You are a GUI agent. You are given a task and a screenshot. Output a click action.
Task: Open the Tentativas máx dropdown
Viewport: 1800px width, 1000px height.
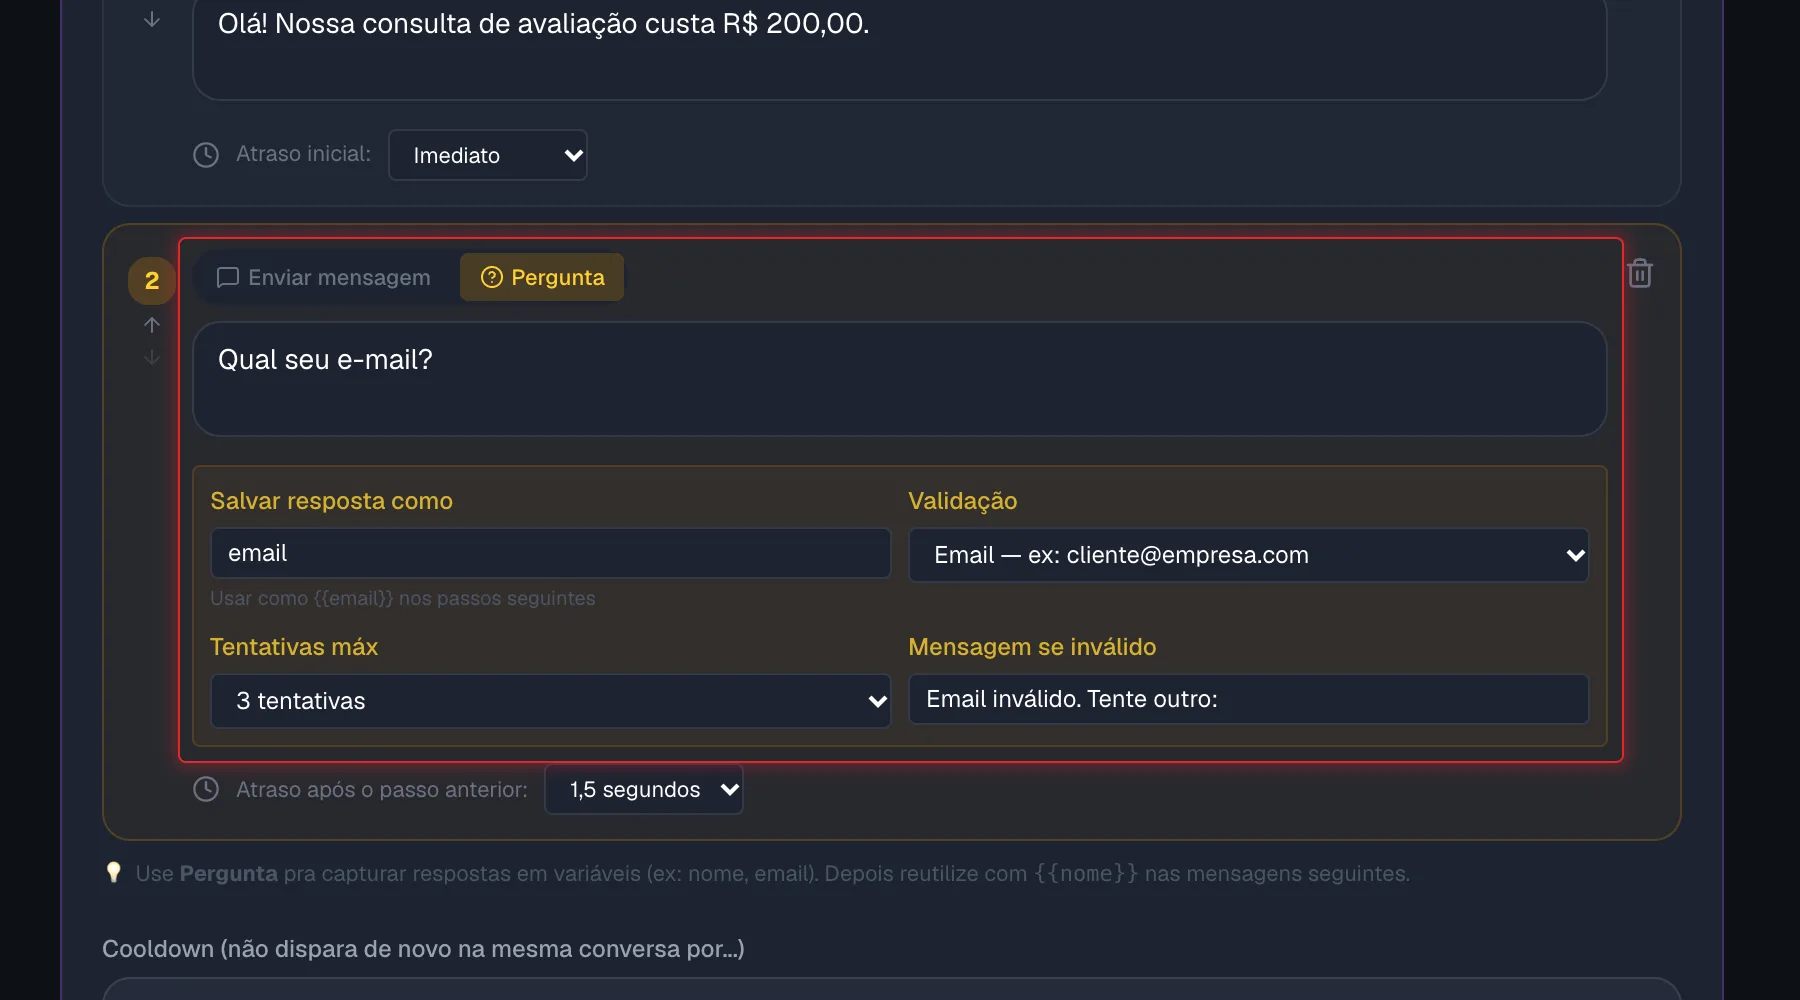551,701
